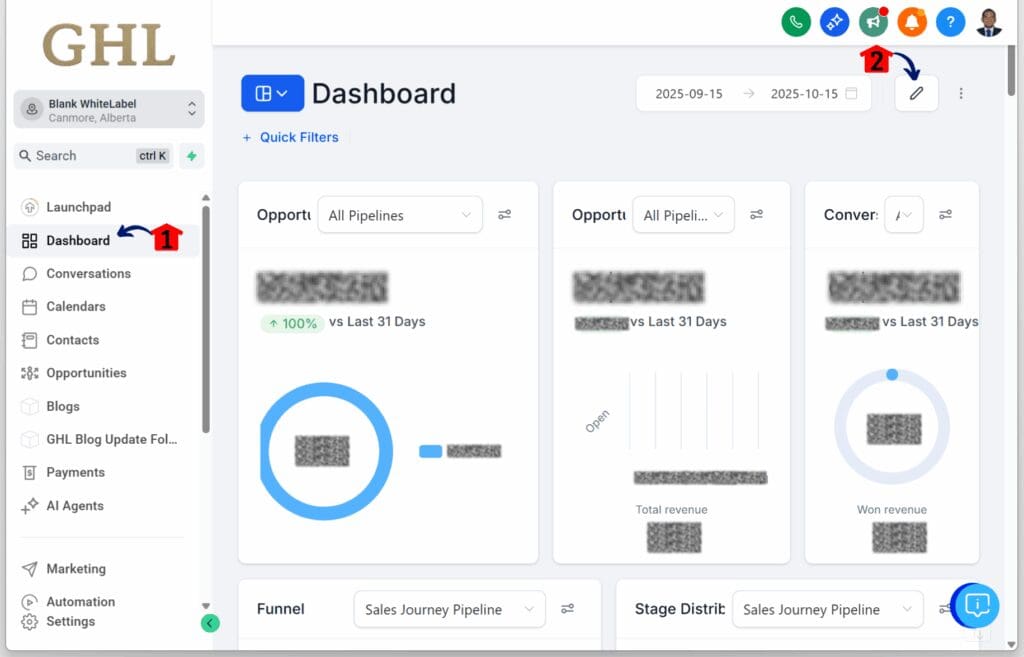Open help using the question mark icon
Screen dimensions: 1024x657
pos(950,21)
